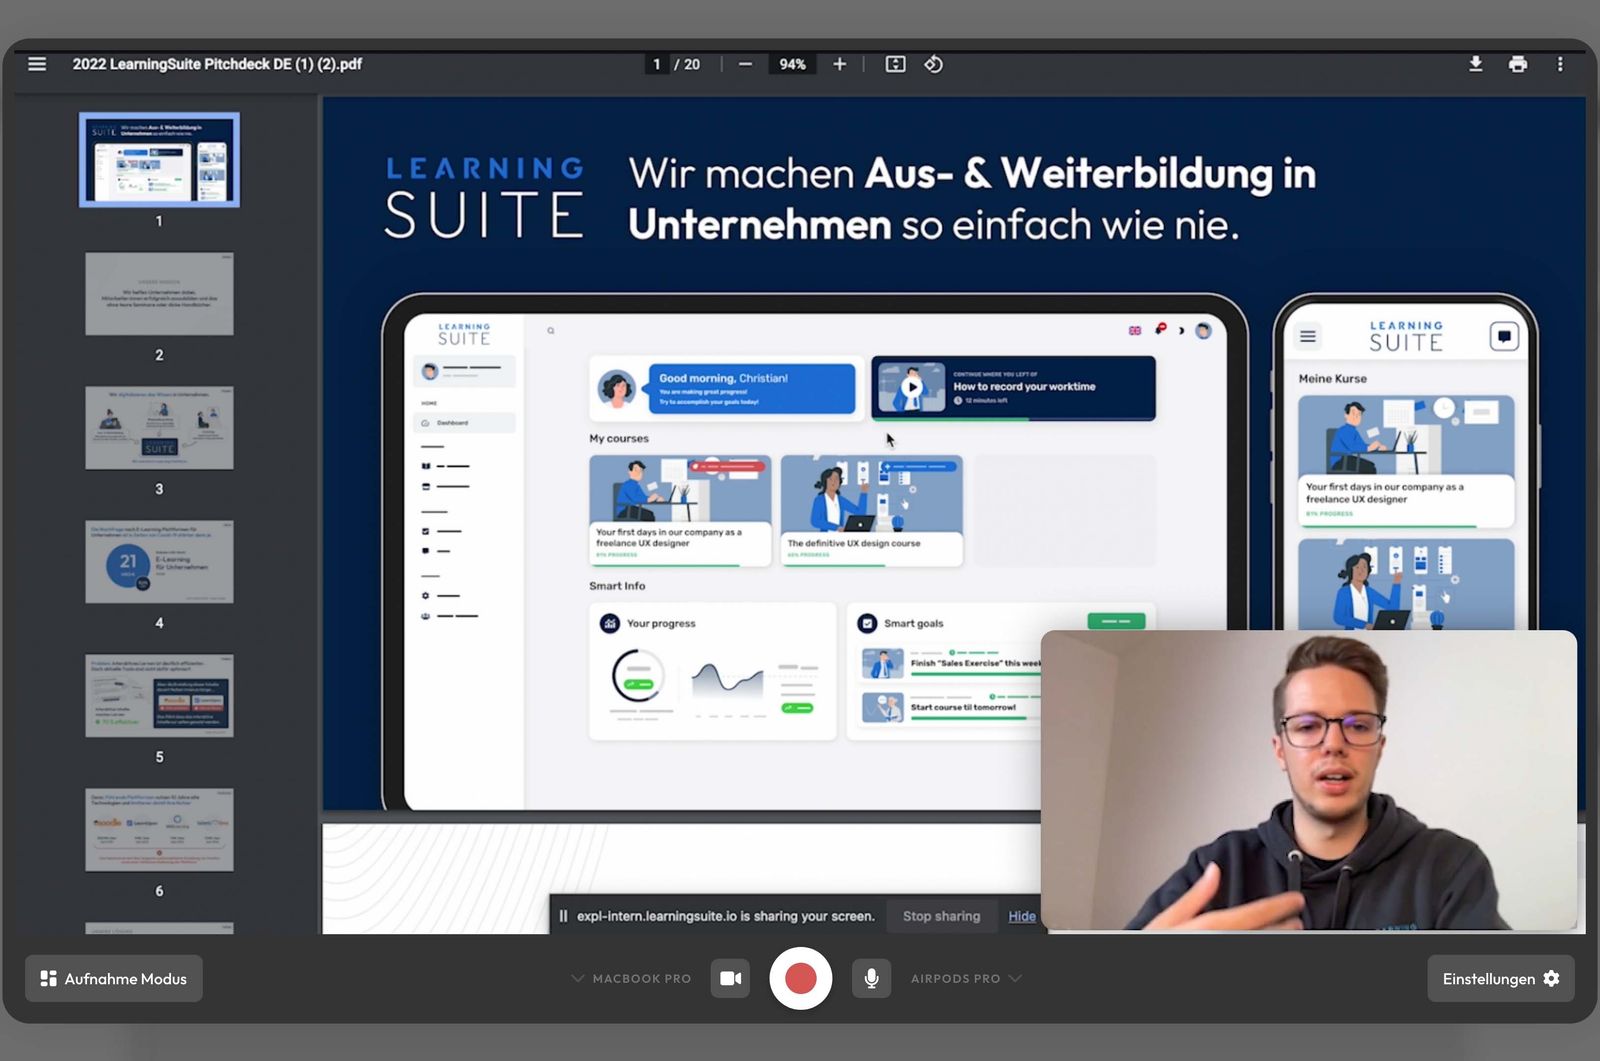Toggle the zoom percentage field
The width and height of the screenshot is (1600, 1061).
(x=791, y=63)
